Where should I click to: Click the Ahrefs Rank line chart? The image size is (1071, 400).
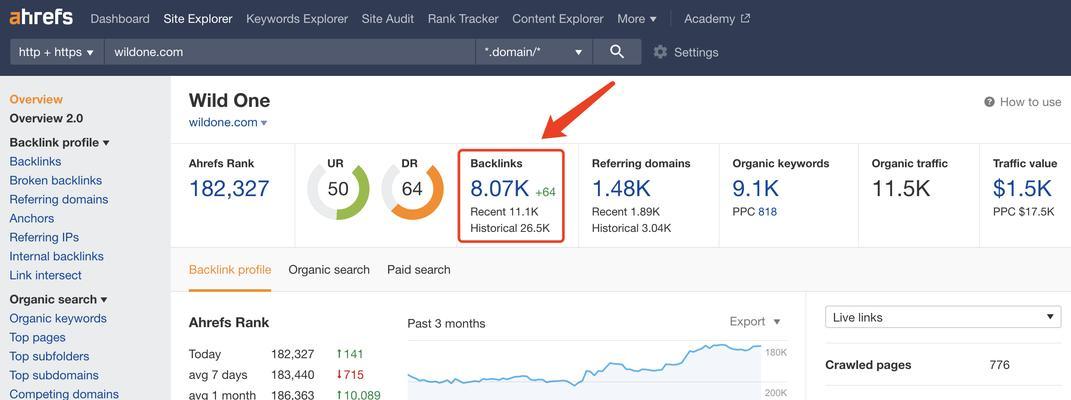(x=584, y=369)
